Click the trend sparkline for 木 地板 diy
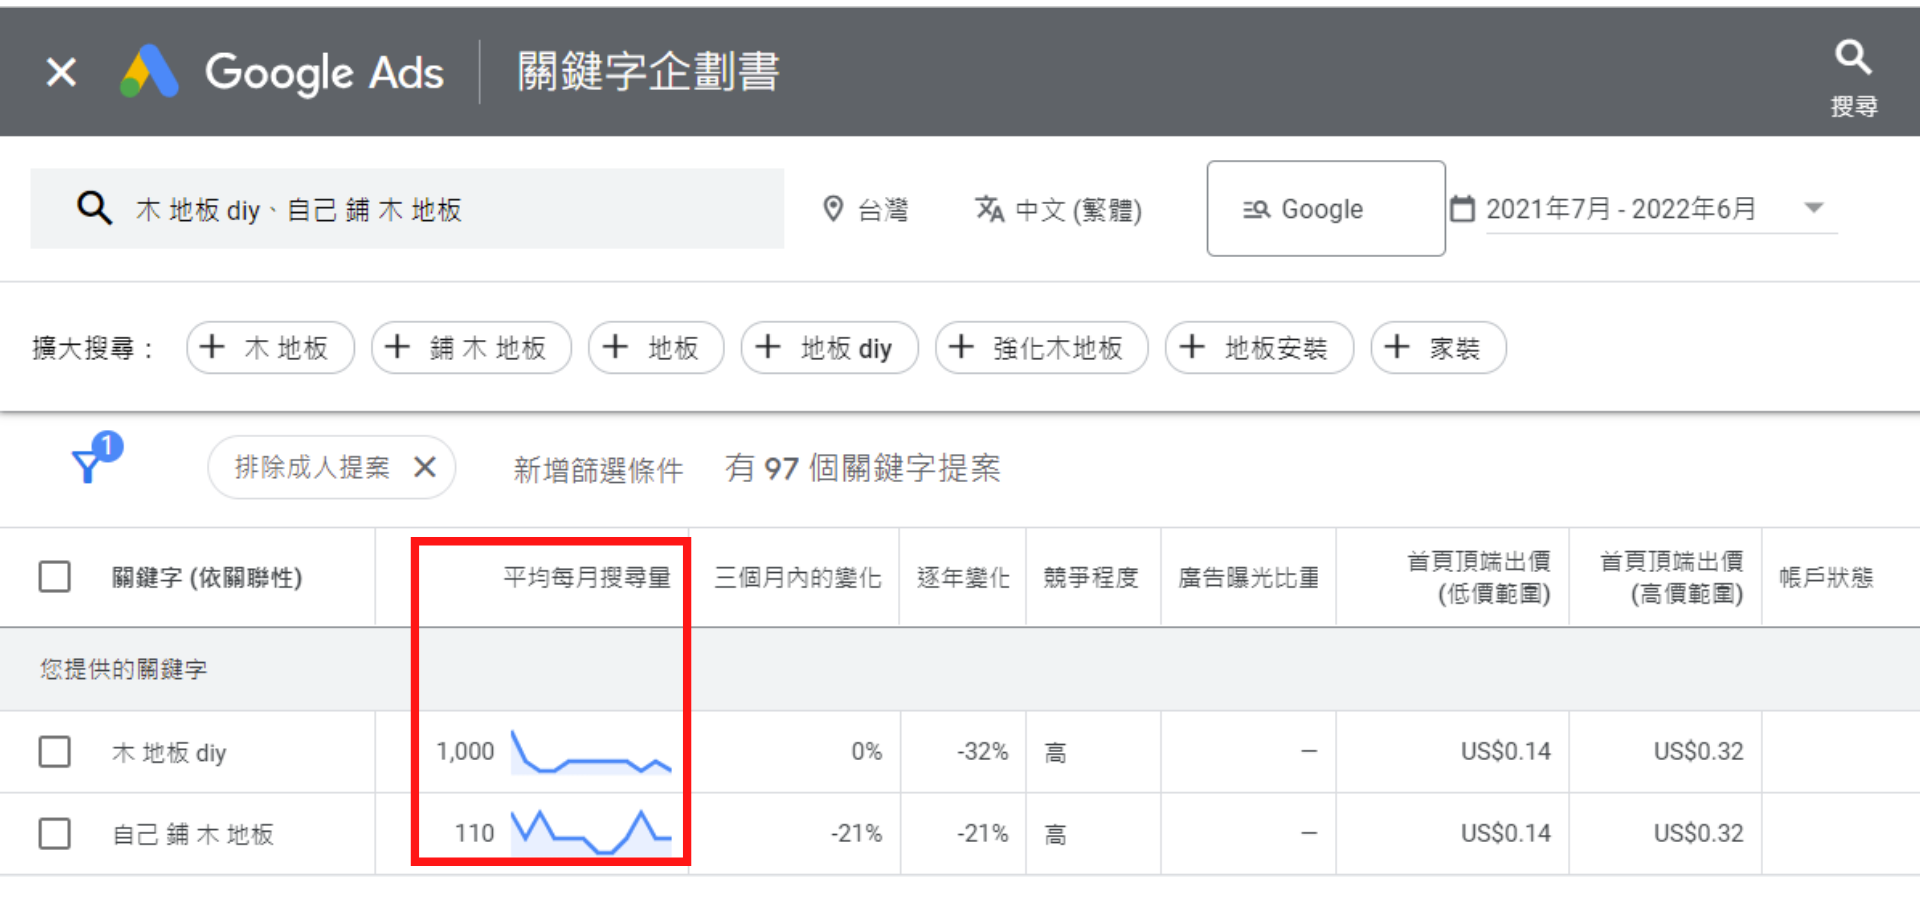This screenshot has width=1920, height=902. [x=590, y=753]
